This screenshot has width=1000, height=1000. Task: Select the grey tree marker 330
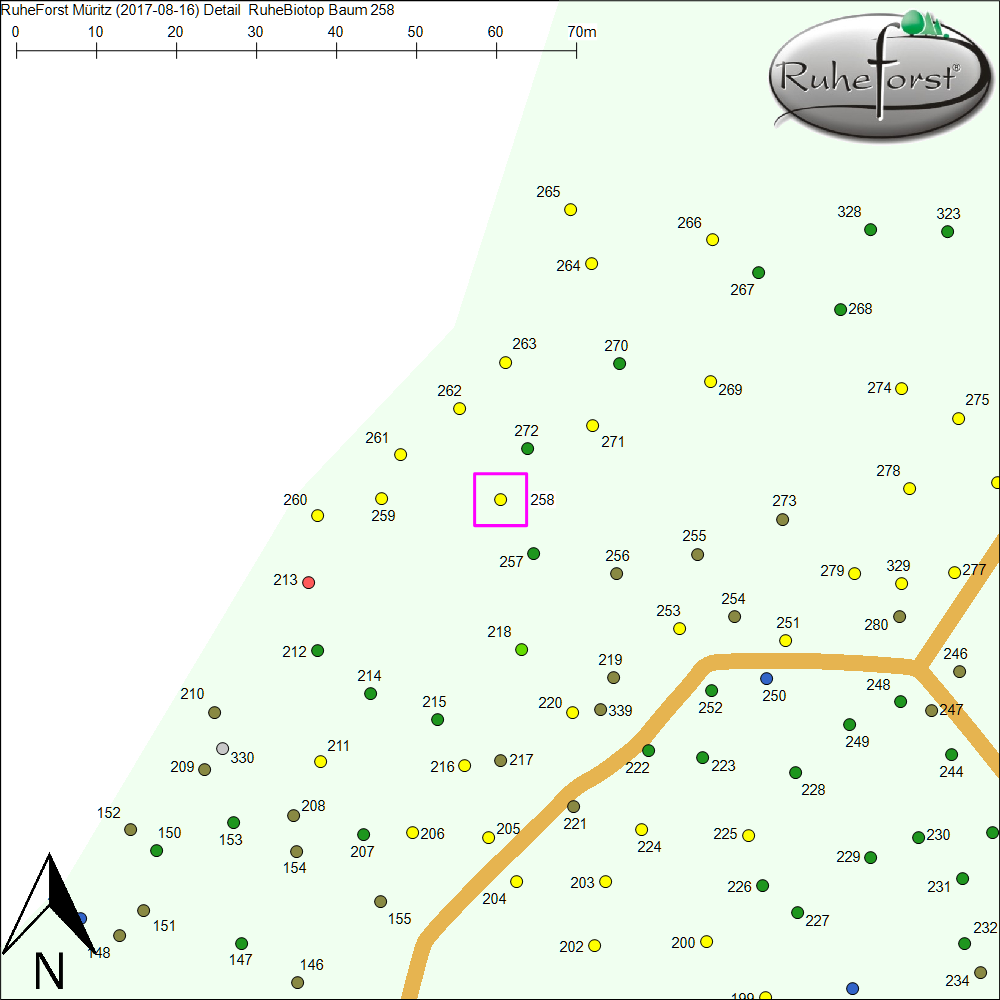(223, 749)
